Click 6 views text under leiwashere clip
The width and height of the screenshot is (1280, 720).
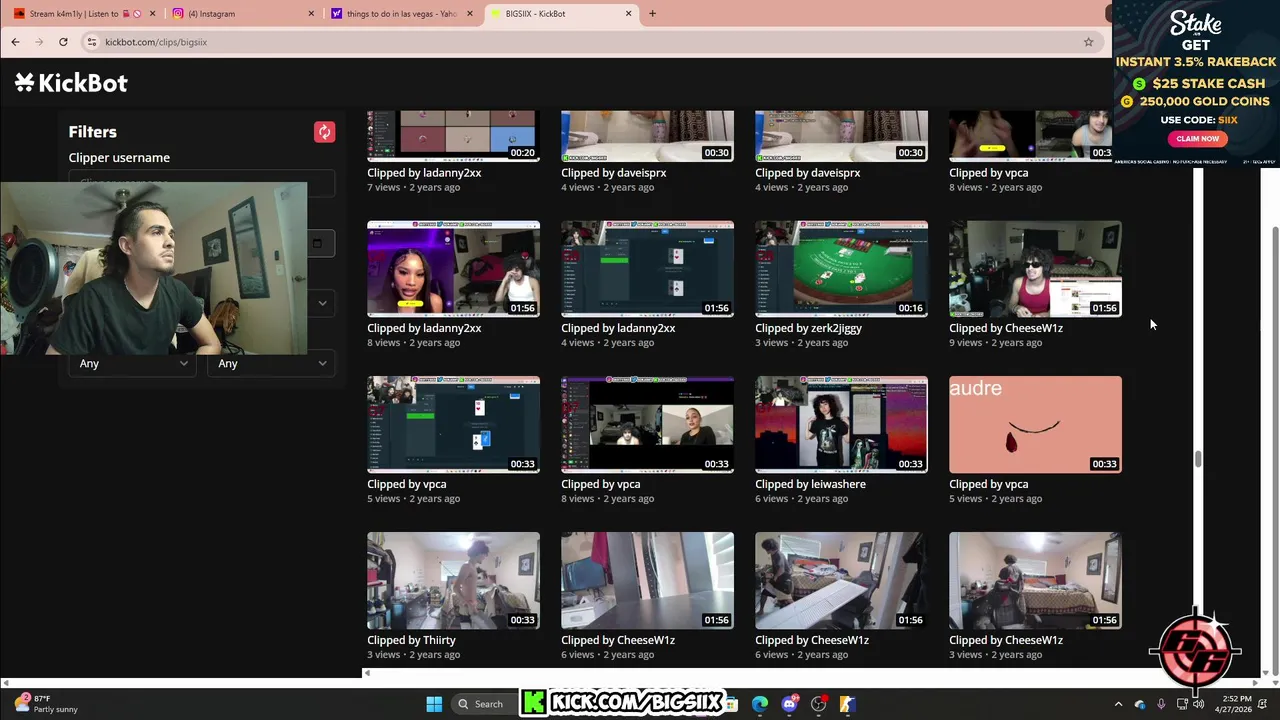click(x=771, y=499)
